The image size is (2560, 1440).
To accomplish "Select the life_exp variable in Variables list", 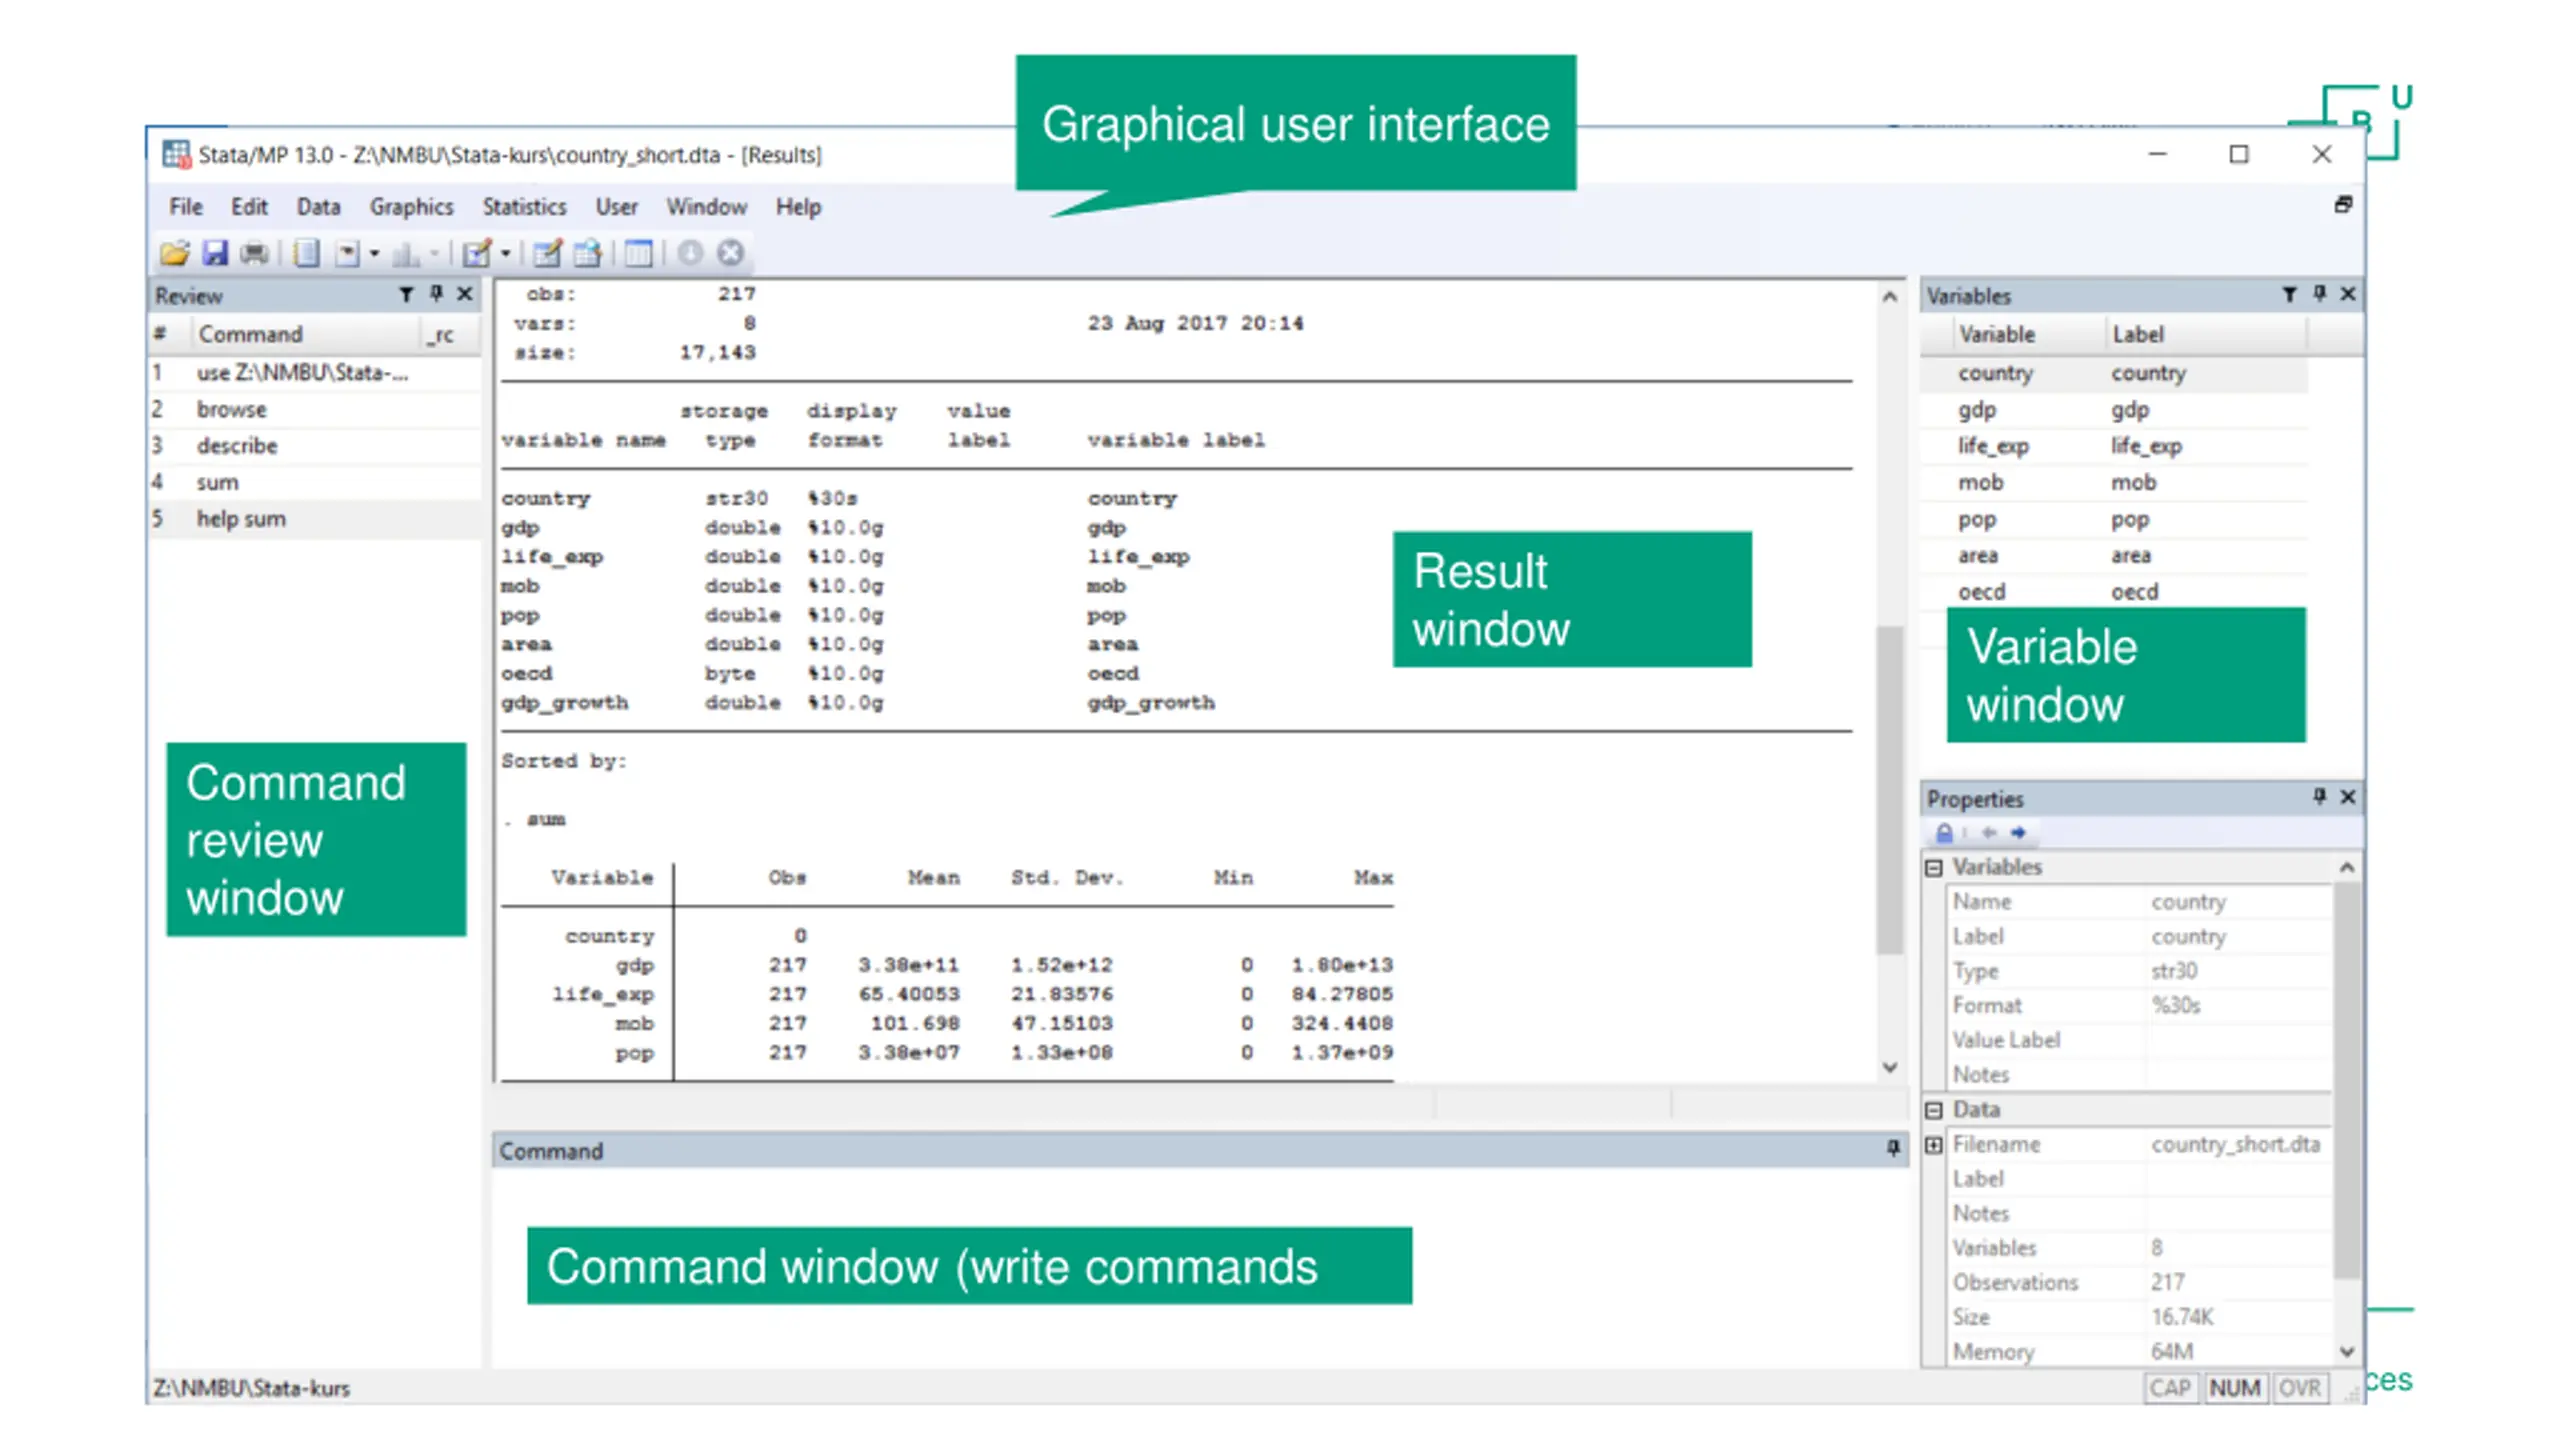I will click(1992, 446).
